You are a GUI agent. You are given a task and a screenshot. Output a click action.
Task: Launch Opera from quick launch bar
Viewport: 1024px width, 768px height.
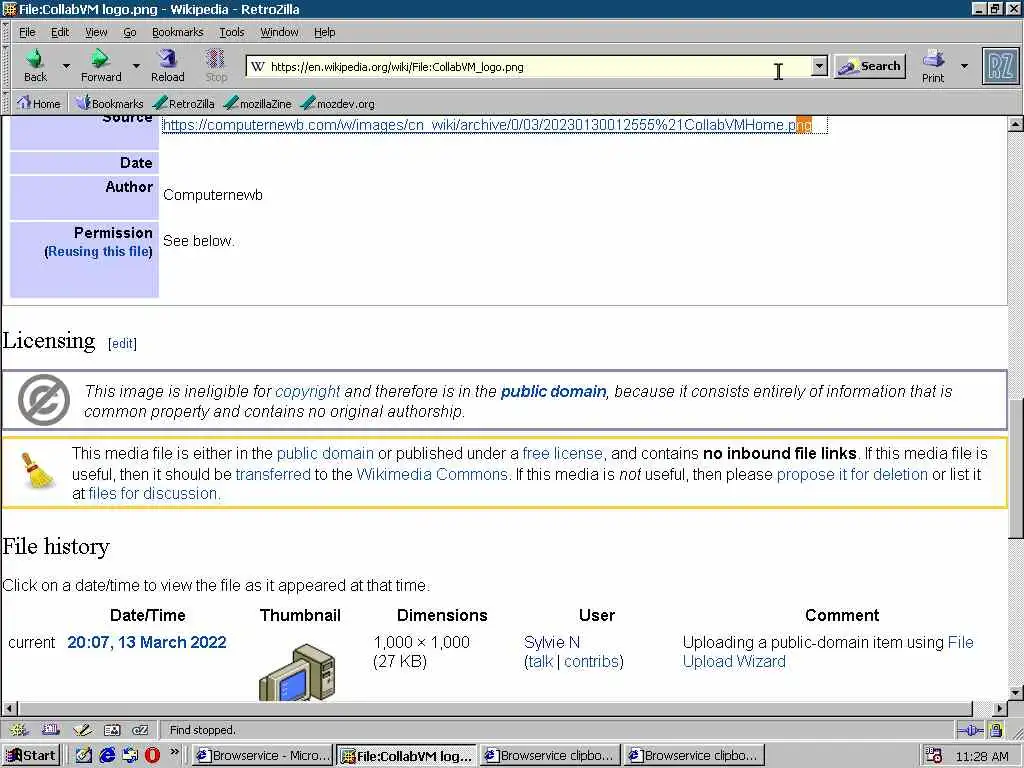tap(152, 755)
